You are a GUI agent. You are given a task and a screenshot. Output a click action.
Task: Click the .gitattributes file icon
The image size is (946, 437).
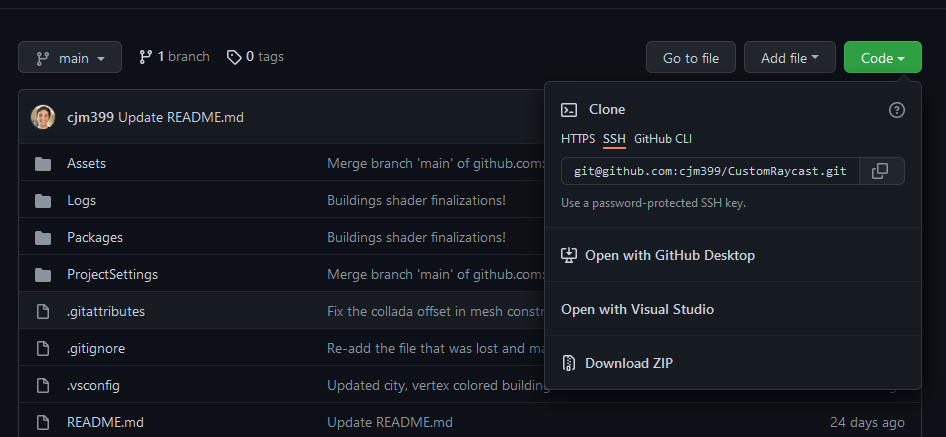[x=43, y=311]
